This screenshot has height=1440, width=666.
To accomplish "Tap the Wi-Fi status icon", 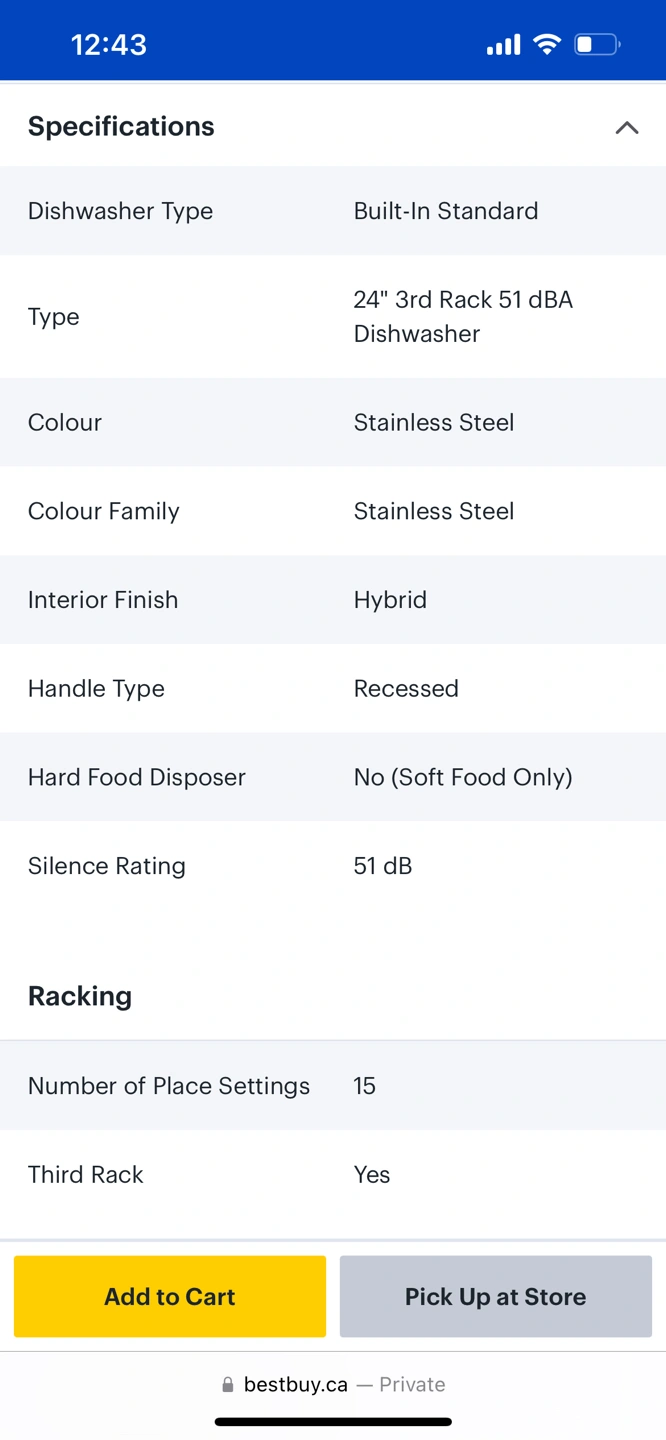I will pos(547,44).
